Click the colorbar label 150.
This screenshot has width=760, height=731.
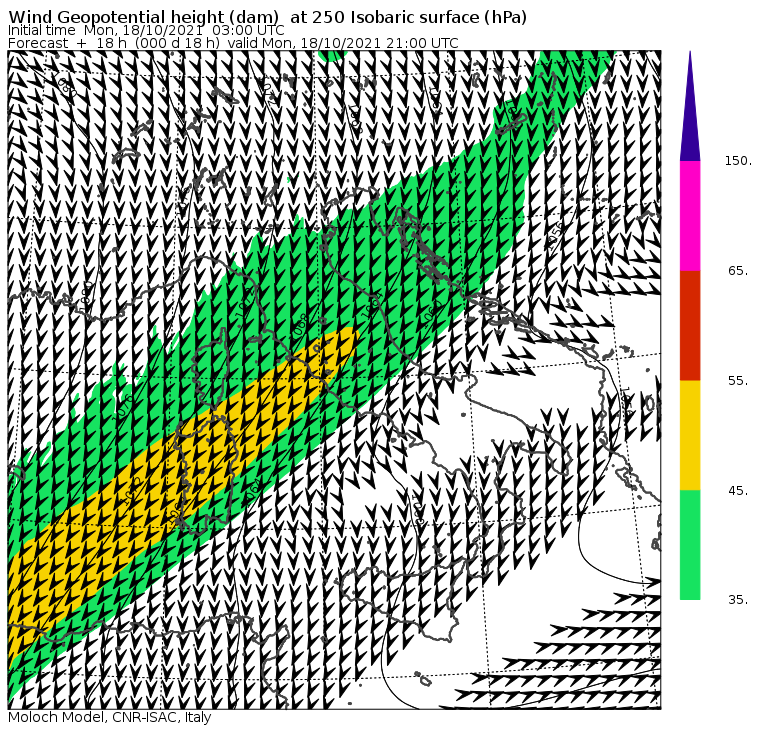pyautogui.click(x=738, y=160)
